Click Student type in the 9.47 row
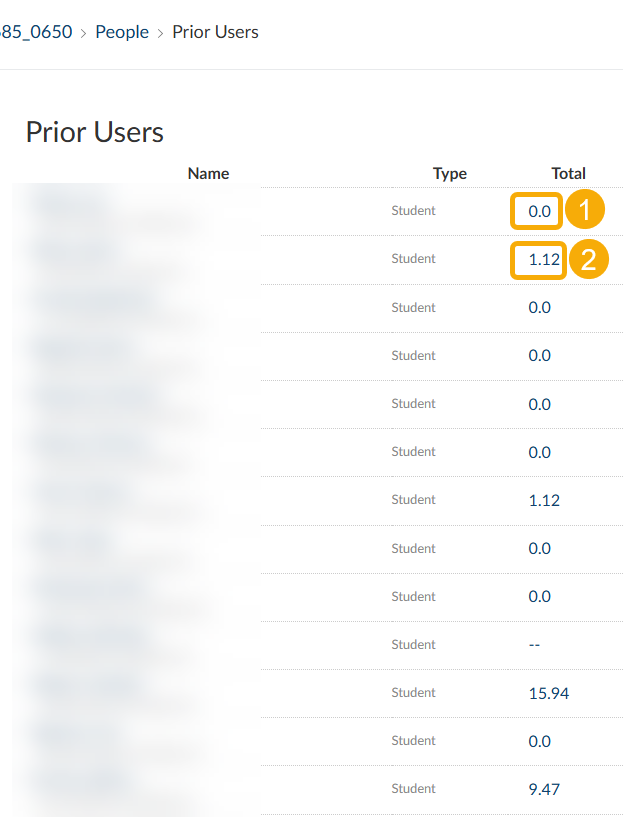The height and width of the screenshot is (817, 623). tap(413, 788)
